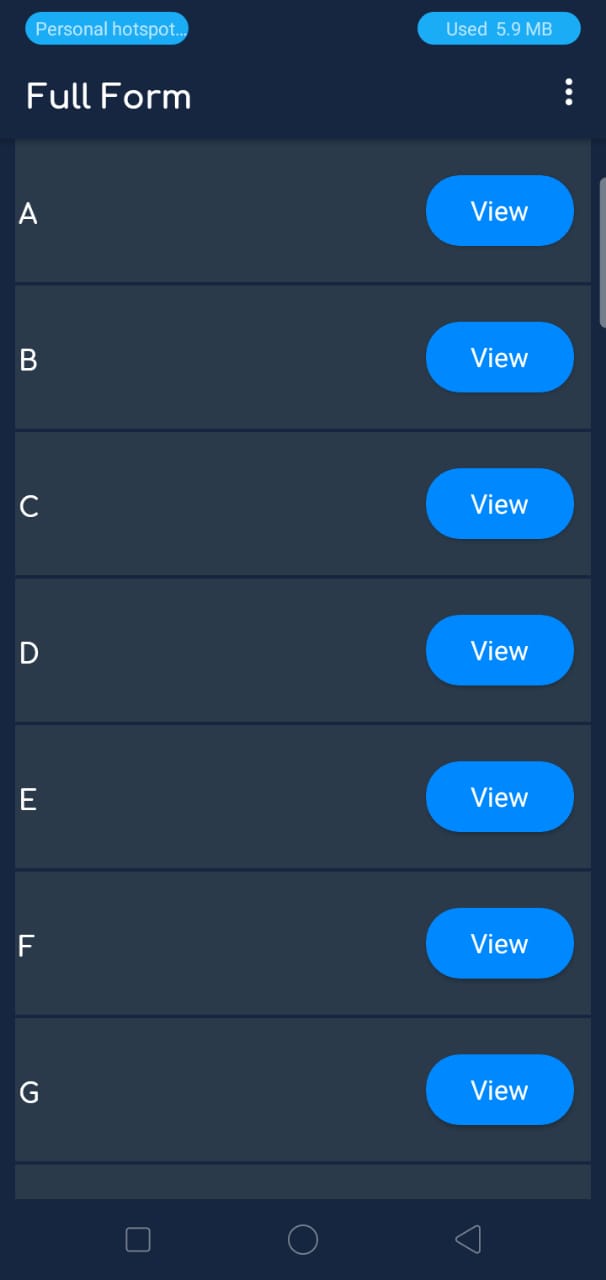Click View button for letter B
The height and width of the screenshot is (1280, 606).
pos(499,358)
